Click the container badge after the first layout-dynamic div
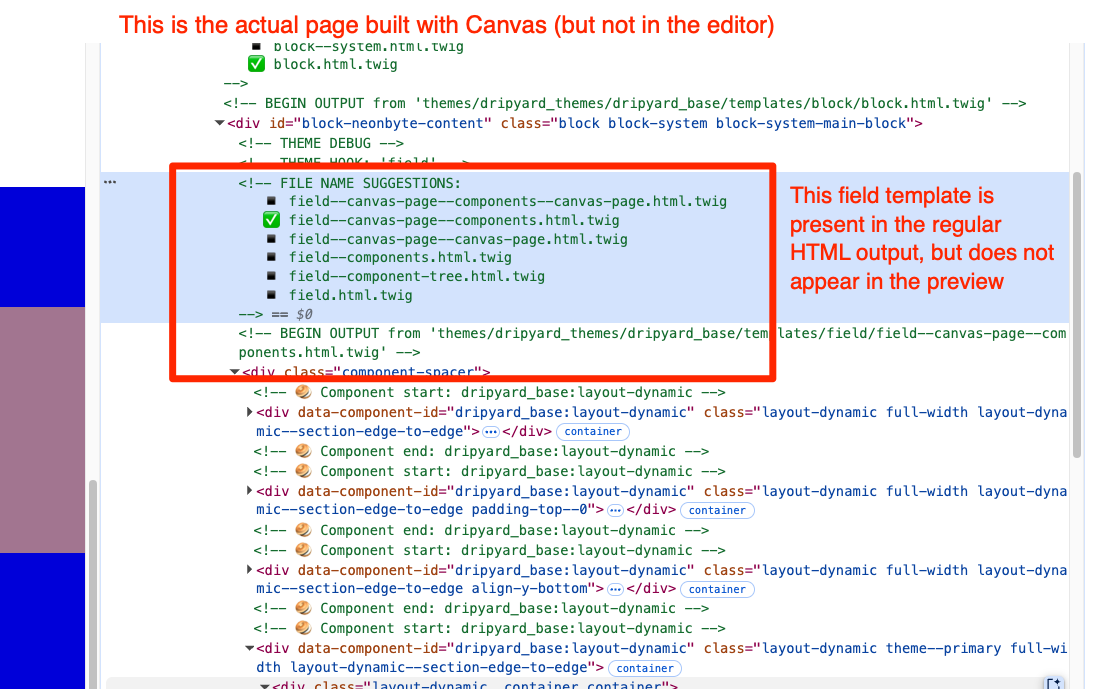The width and height of the screenshot is (1120, 689). [x=593, y=431]
